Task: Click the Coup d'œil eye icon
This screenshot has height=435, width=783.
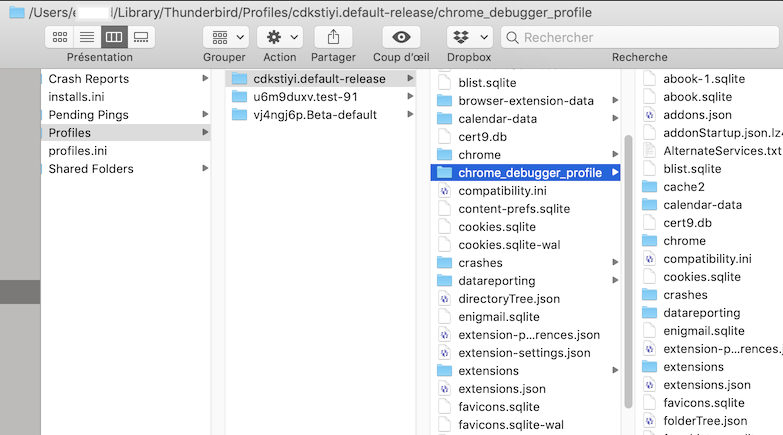Action: [x=401, y=37]
